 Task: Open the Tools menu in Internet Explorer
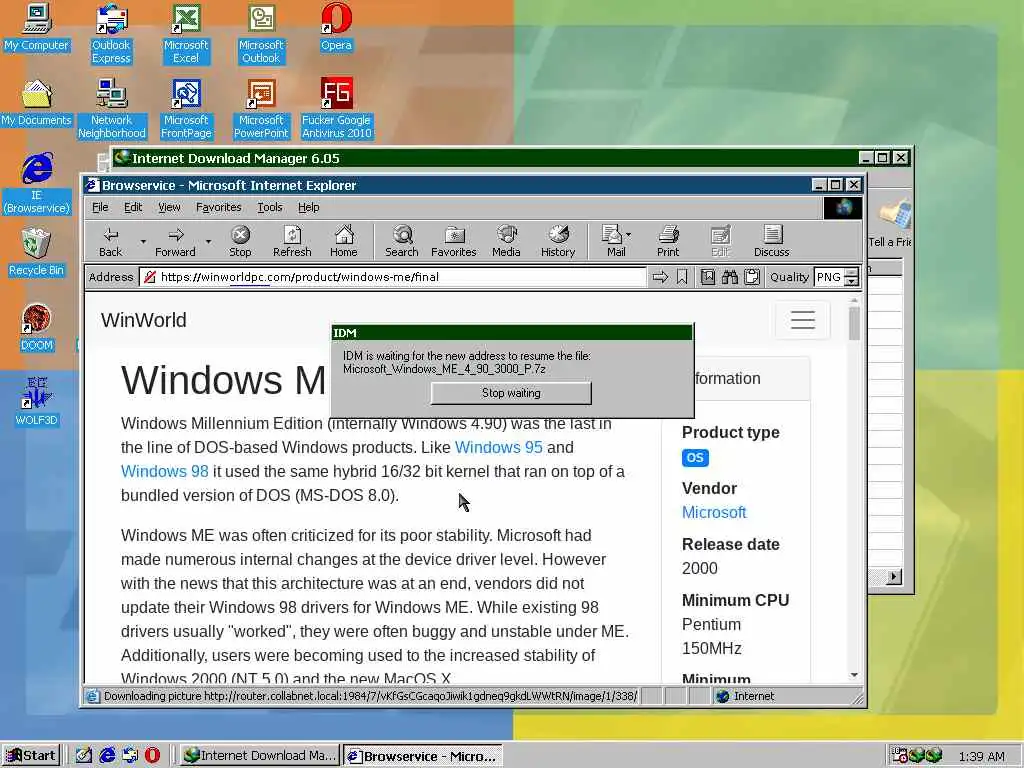click(x=270, y=207)
